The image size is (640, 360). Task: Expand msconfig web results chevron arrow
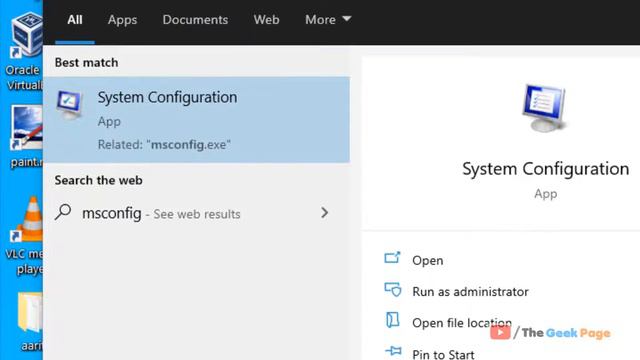coord(324,213)
